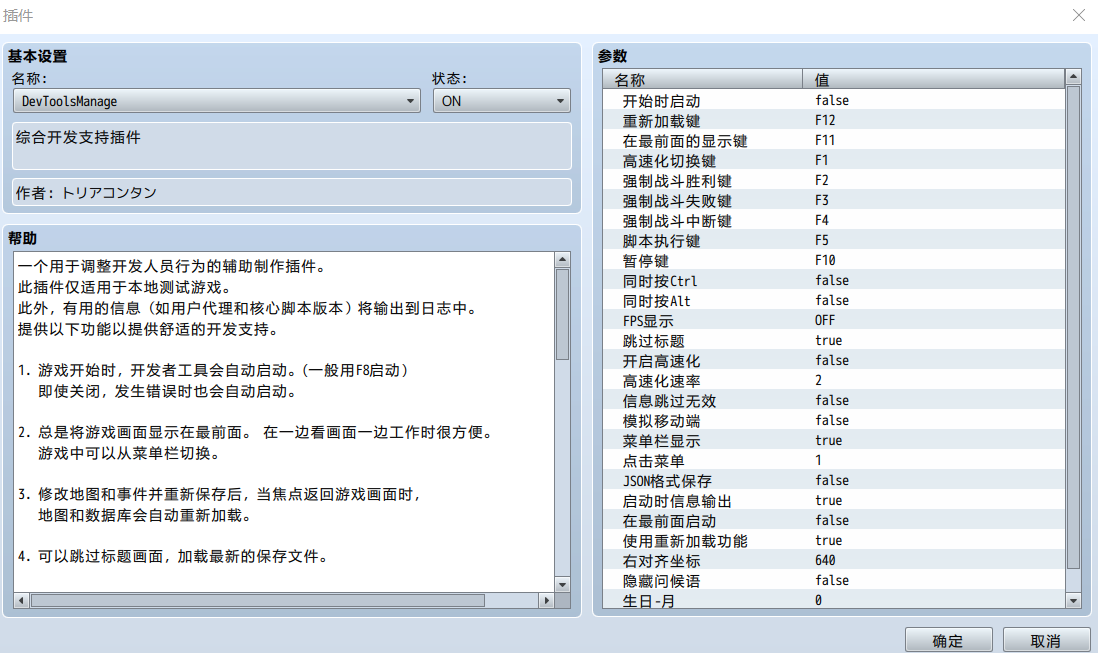This screenshot has width=1098, height=653.
Task: Select the 强制战斗胜利键 parameter row
Action: pyautogui.click(x=833, y=181)
